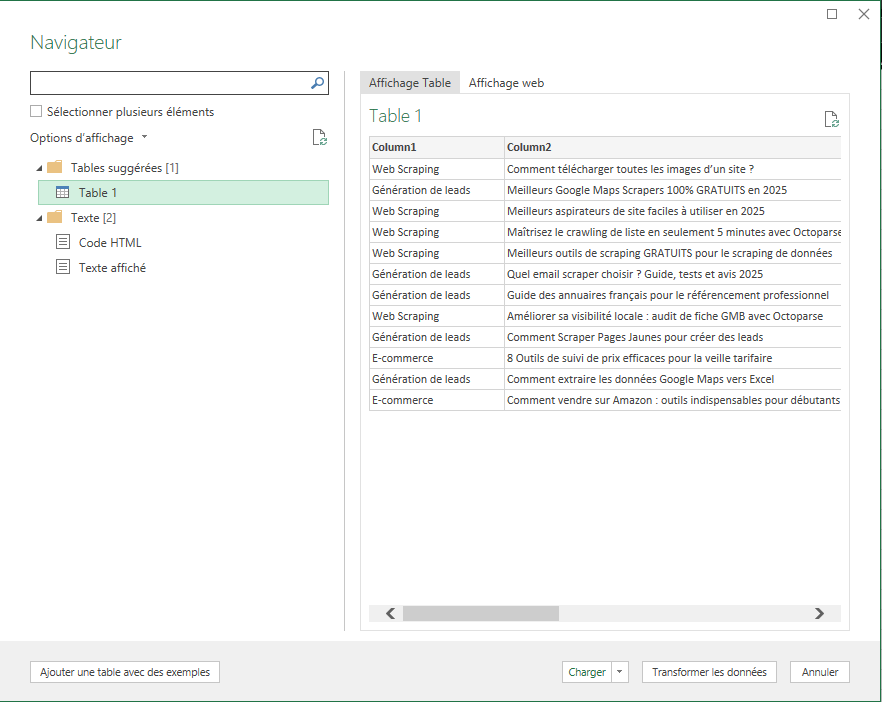This screenshot has height=702, width=882.
Task: Open the Charger split-button dropdown arrow
Action: click(620, 672)
